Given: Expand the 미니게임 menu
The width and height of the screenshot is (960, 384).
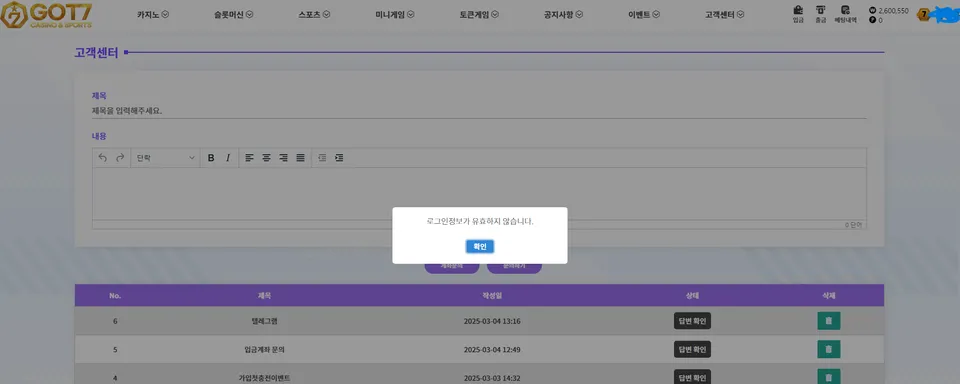Looking at the screenshot, I should (x=395, y=15).
